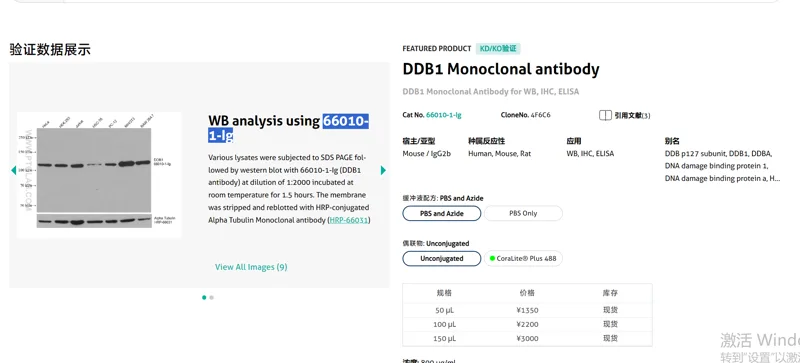Select the 100 µL size row

click(x=527, y=324)
